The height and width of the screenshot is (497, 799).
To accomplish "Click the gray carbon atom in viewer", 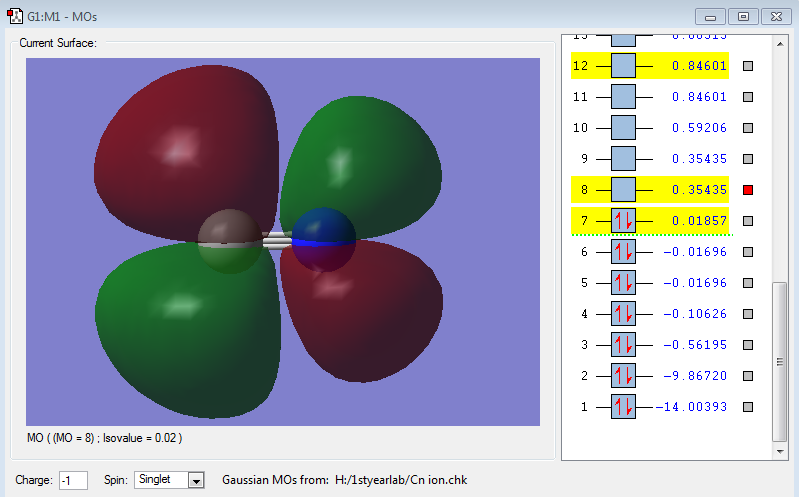I will [230, 241].
